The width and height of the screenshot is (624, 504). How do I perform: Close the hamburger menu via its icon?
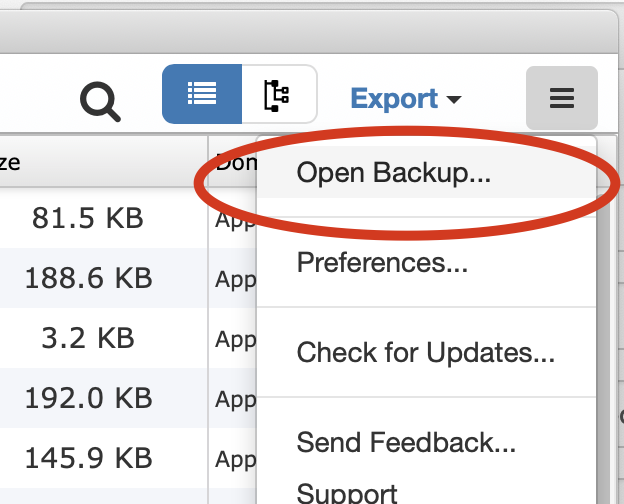point(561,98)
